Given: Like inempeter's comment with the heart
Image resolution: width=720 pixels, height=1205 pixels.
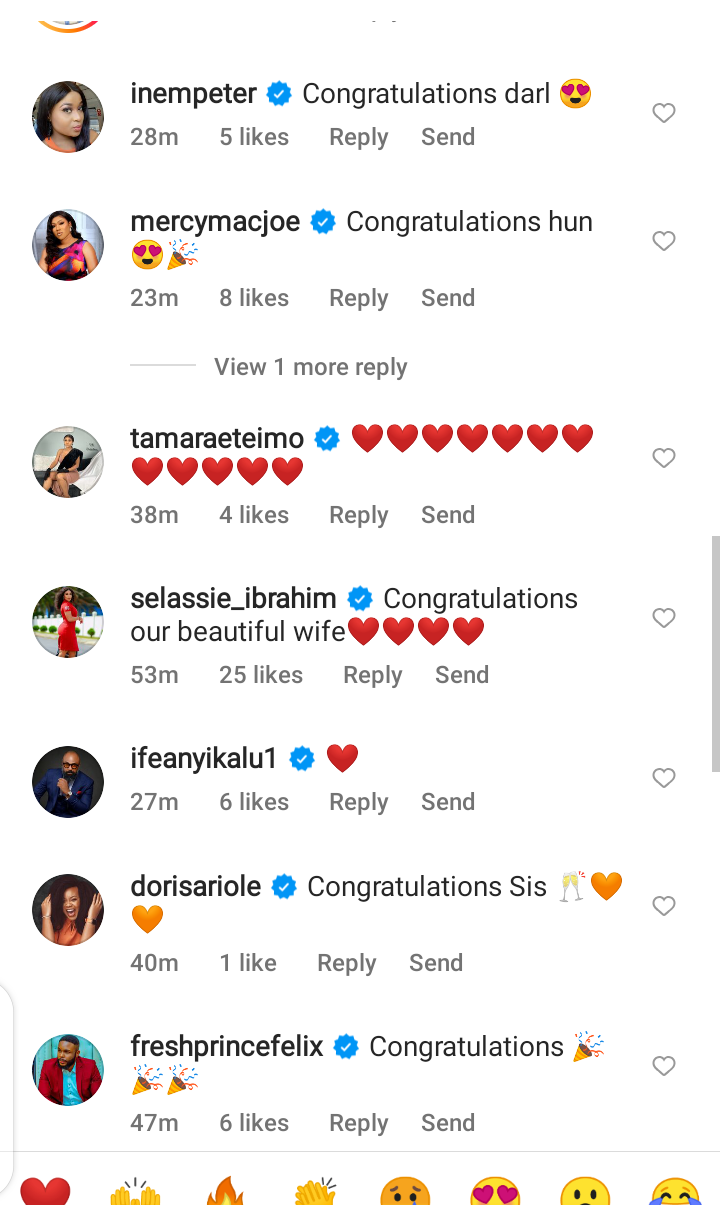Looking at the screenshot, I should 664,114.
